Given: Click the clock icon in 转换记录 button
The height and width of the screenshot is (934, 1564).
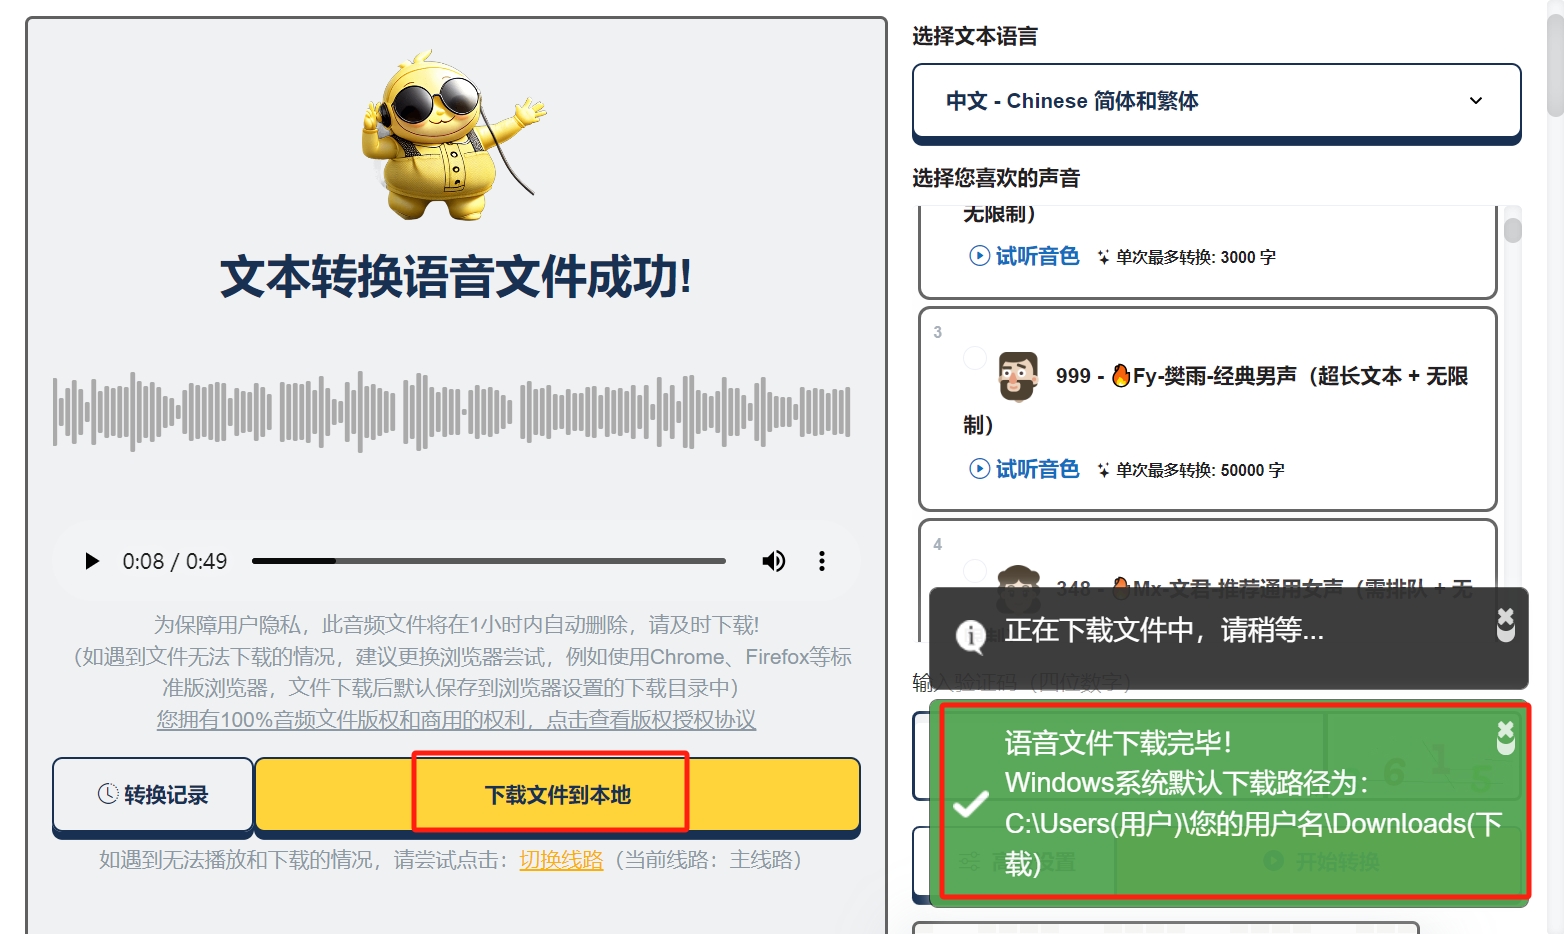Looking at the screenshot, I should (108, 794).
